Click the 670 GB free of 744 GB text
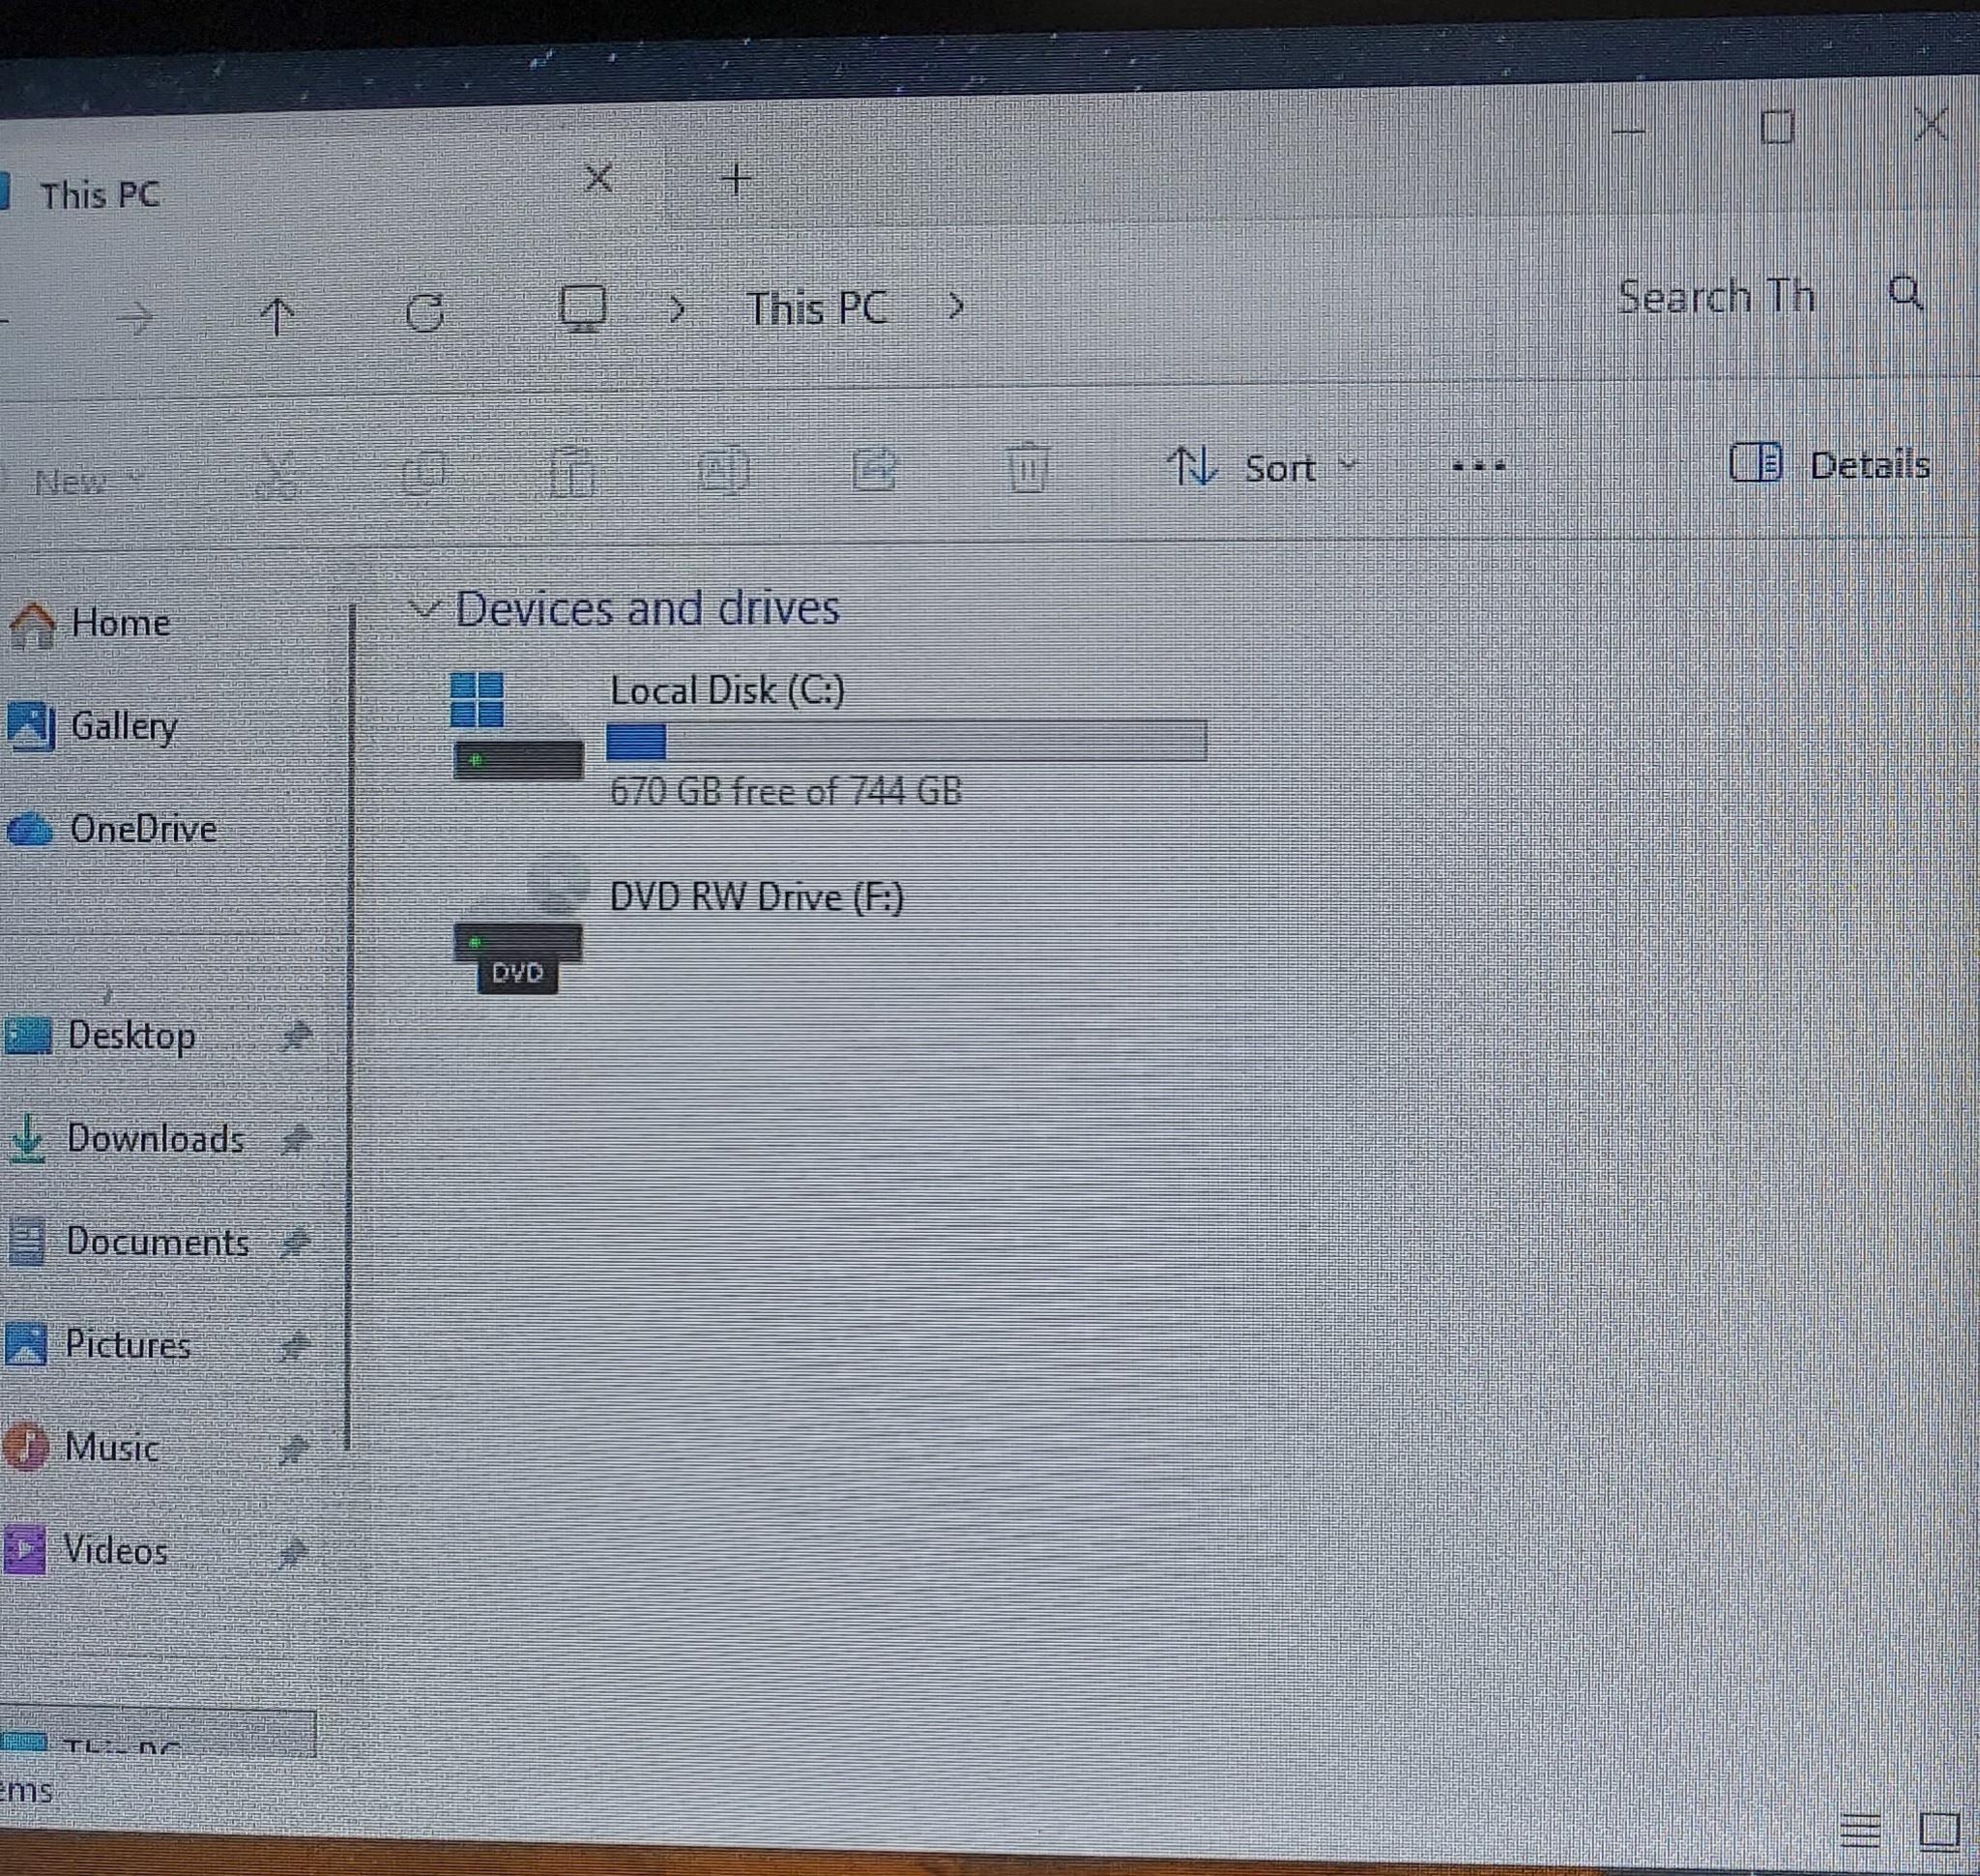Viewport: 1980px width, 1876px height. 785,791
